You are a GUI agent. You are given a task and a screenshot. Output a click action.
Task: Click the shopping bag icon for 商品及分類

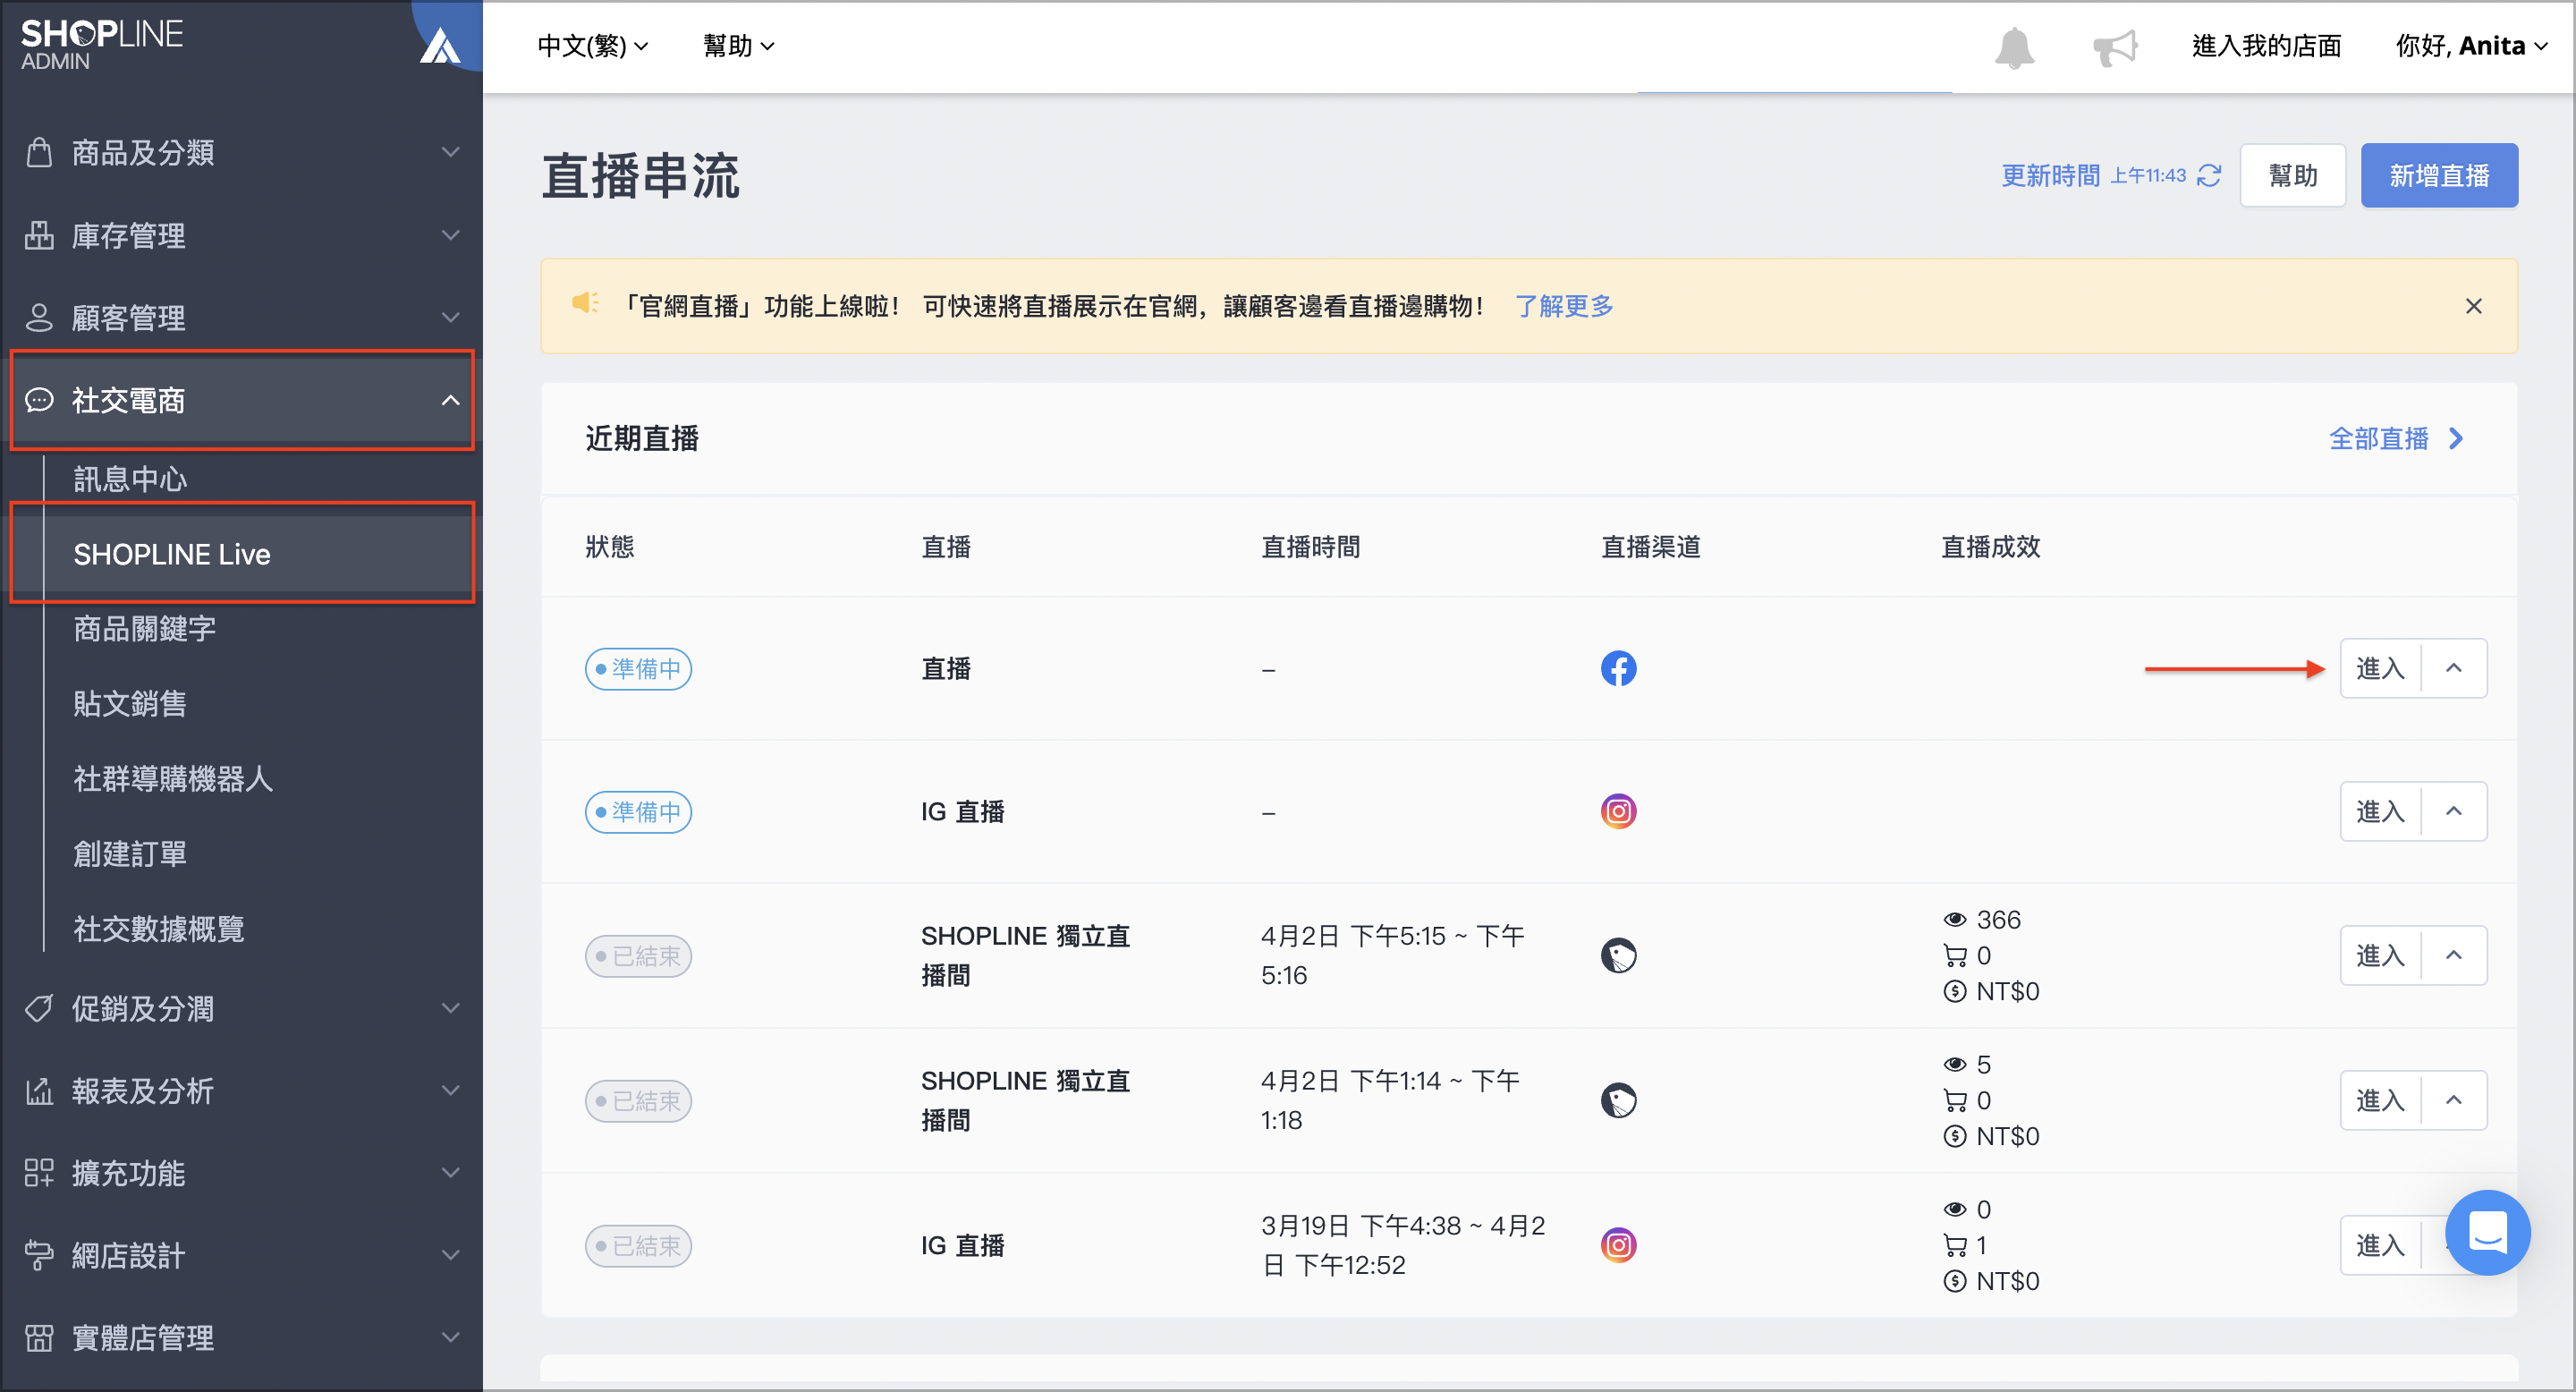coord(39,152)
